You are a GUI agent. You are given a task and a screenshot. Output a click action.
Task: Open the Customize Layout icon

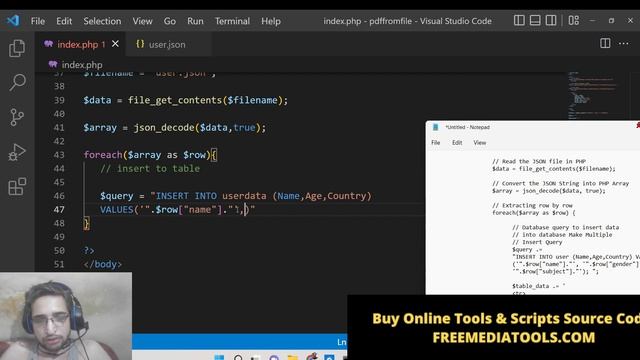click(574, 20)
